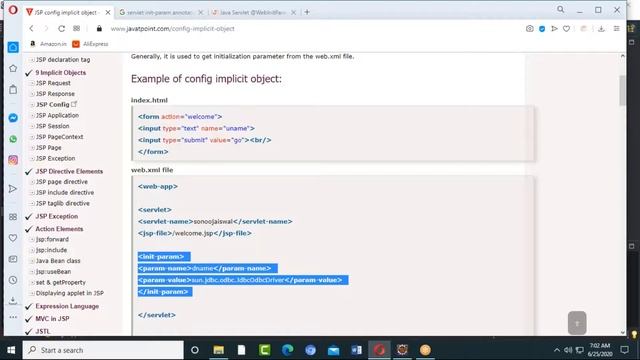Open the JSP Config link
The height and width of the screenshot is (360, 640).
[53, 104]
